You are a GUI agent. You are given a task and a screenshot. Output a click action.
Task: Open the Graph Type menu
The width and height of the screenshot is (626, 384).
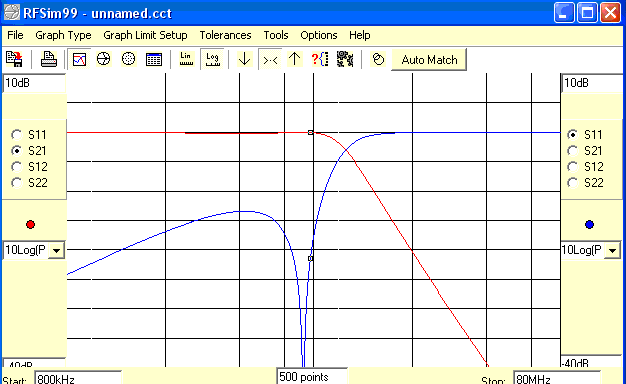[63, 35]
